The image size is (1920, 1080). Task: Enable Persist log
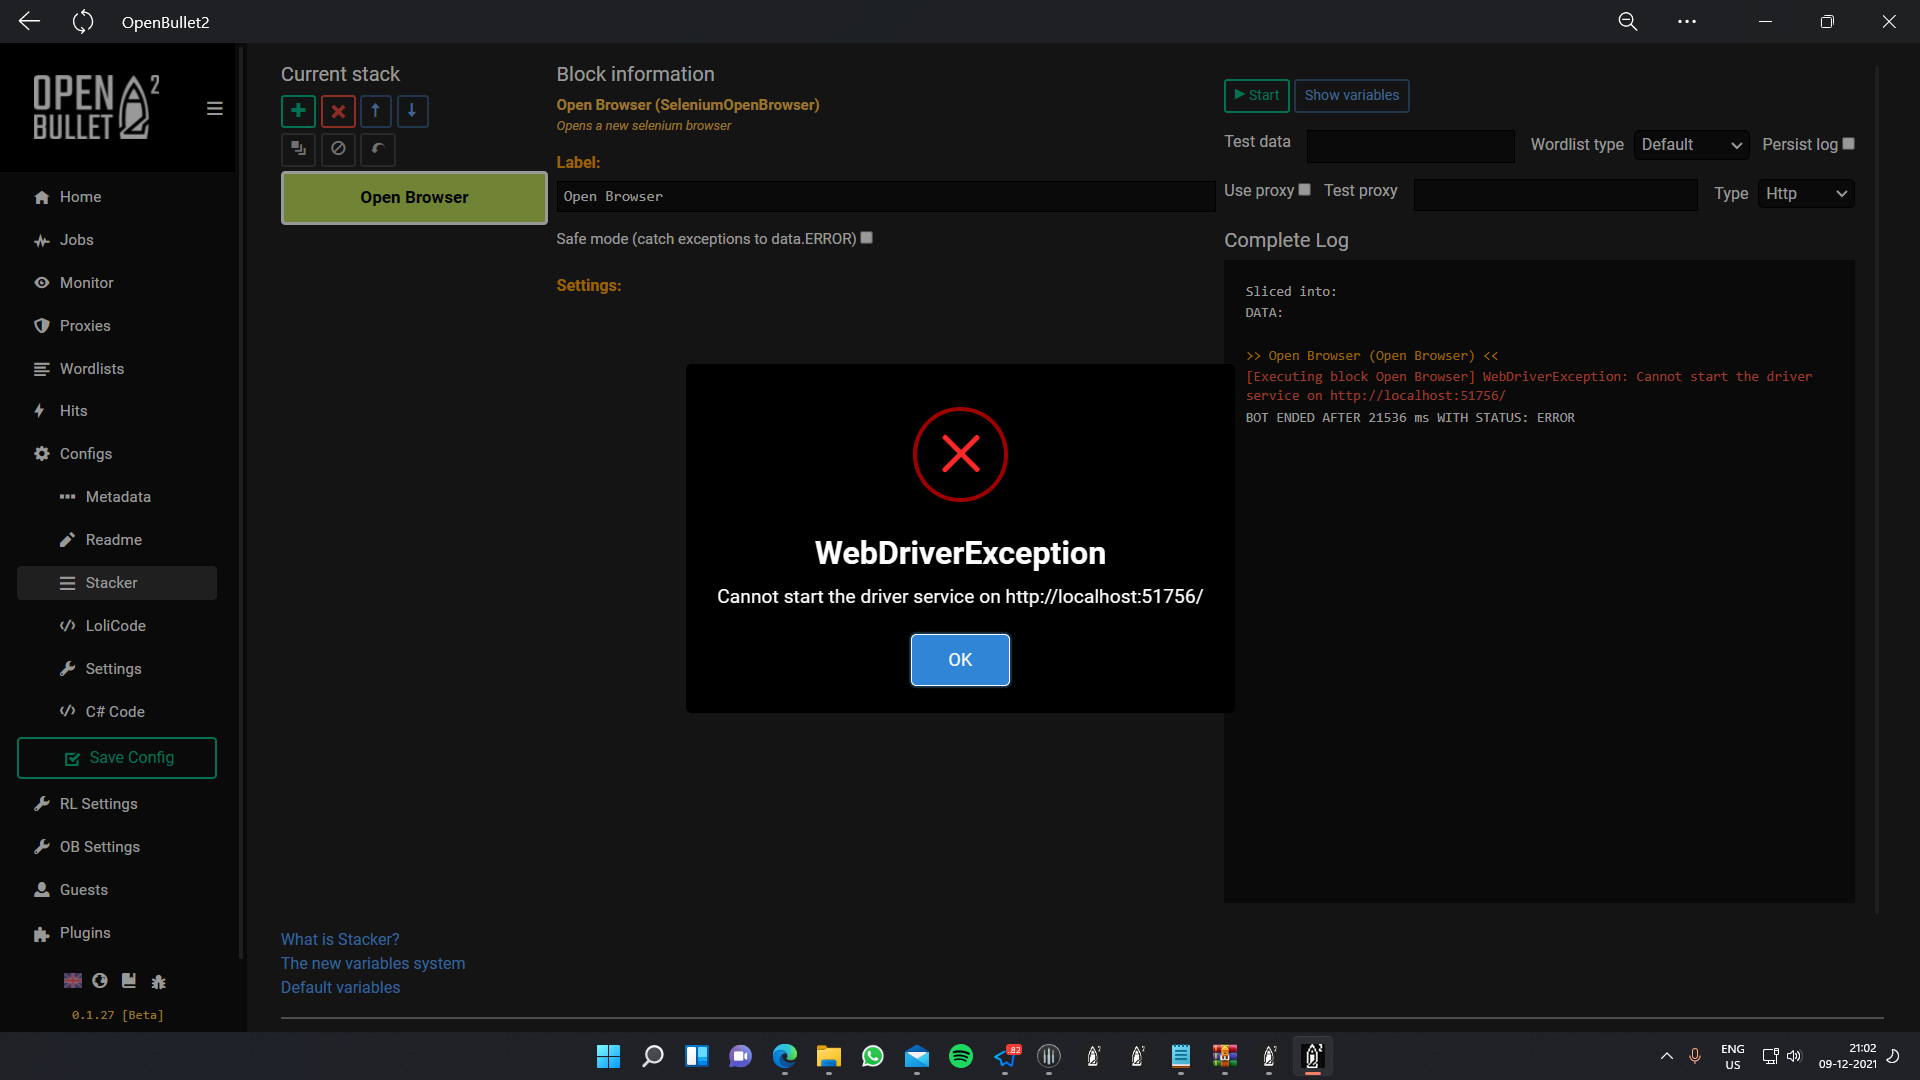click(x=1847, y=143)
